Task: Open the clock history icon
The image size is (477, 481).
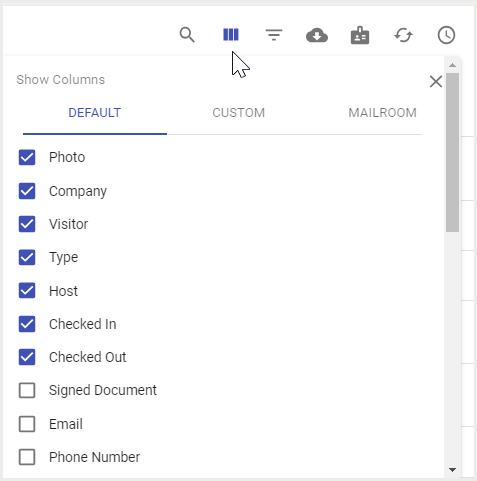Action: pos(446,35)
